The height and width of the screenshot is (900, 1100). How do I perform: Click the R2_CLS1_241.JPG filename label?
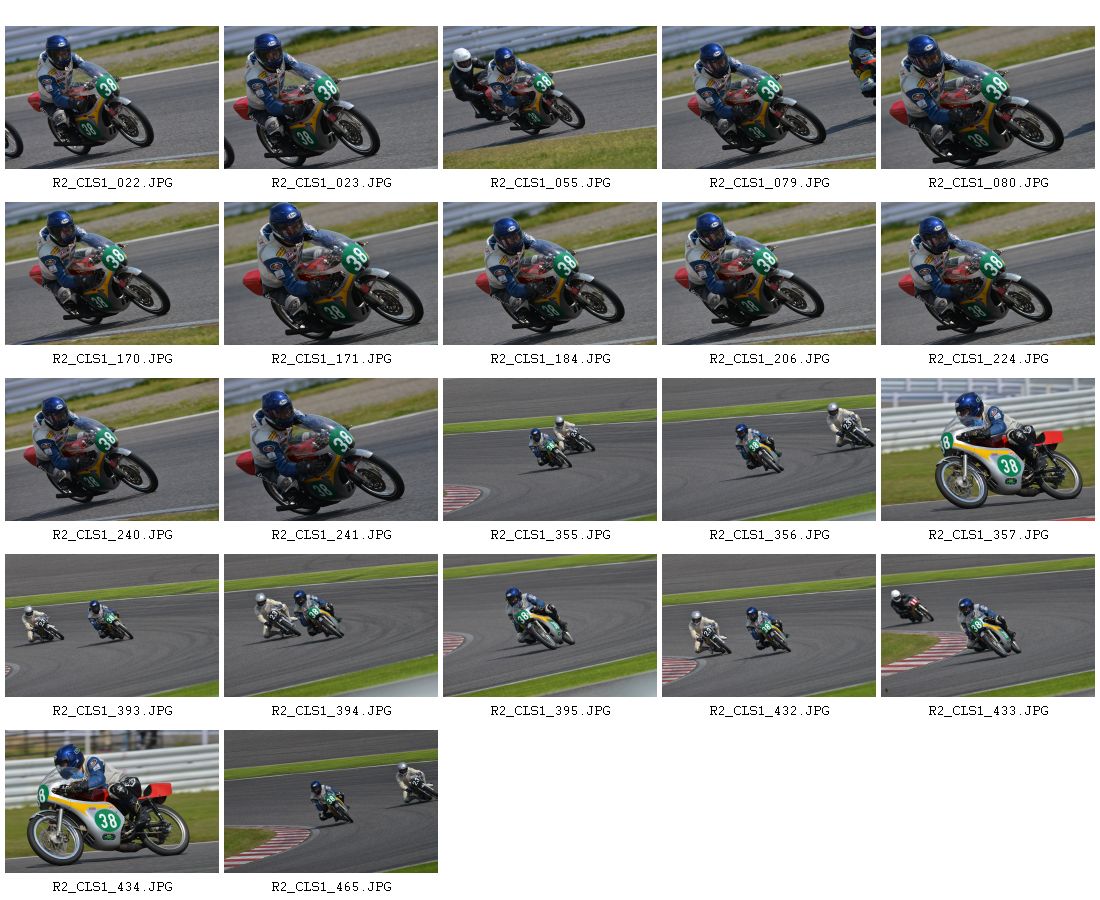tap(331, 535)
